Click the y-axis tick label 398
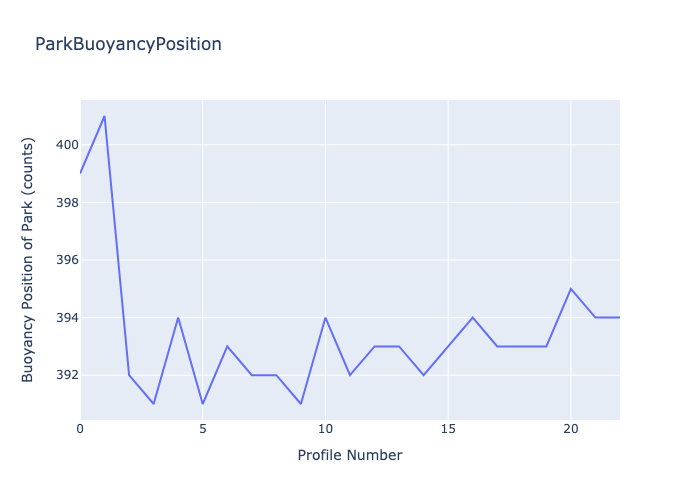The image size is (700, 500). tap(67, 203)
